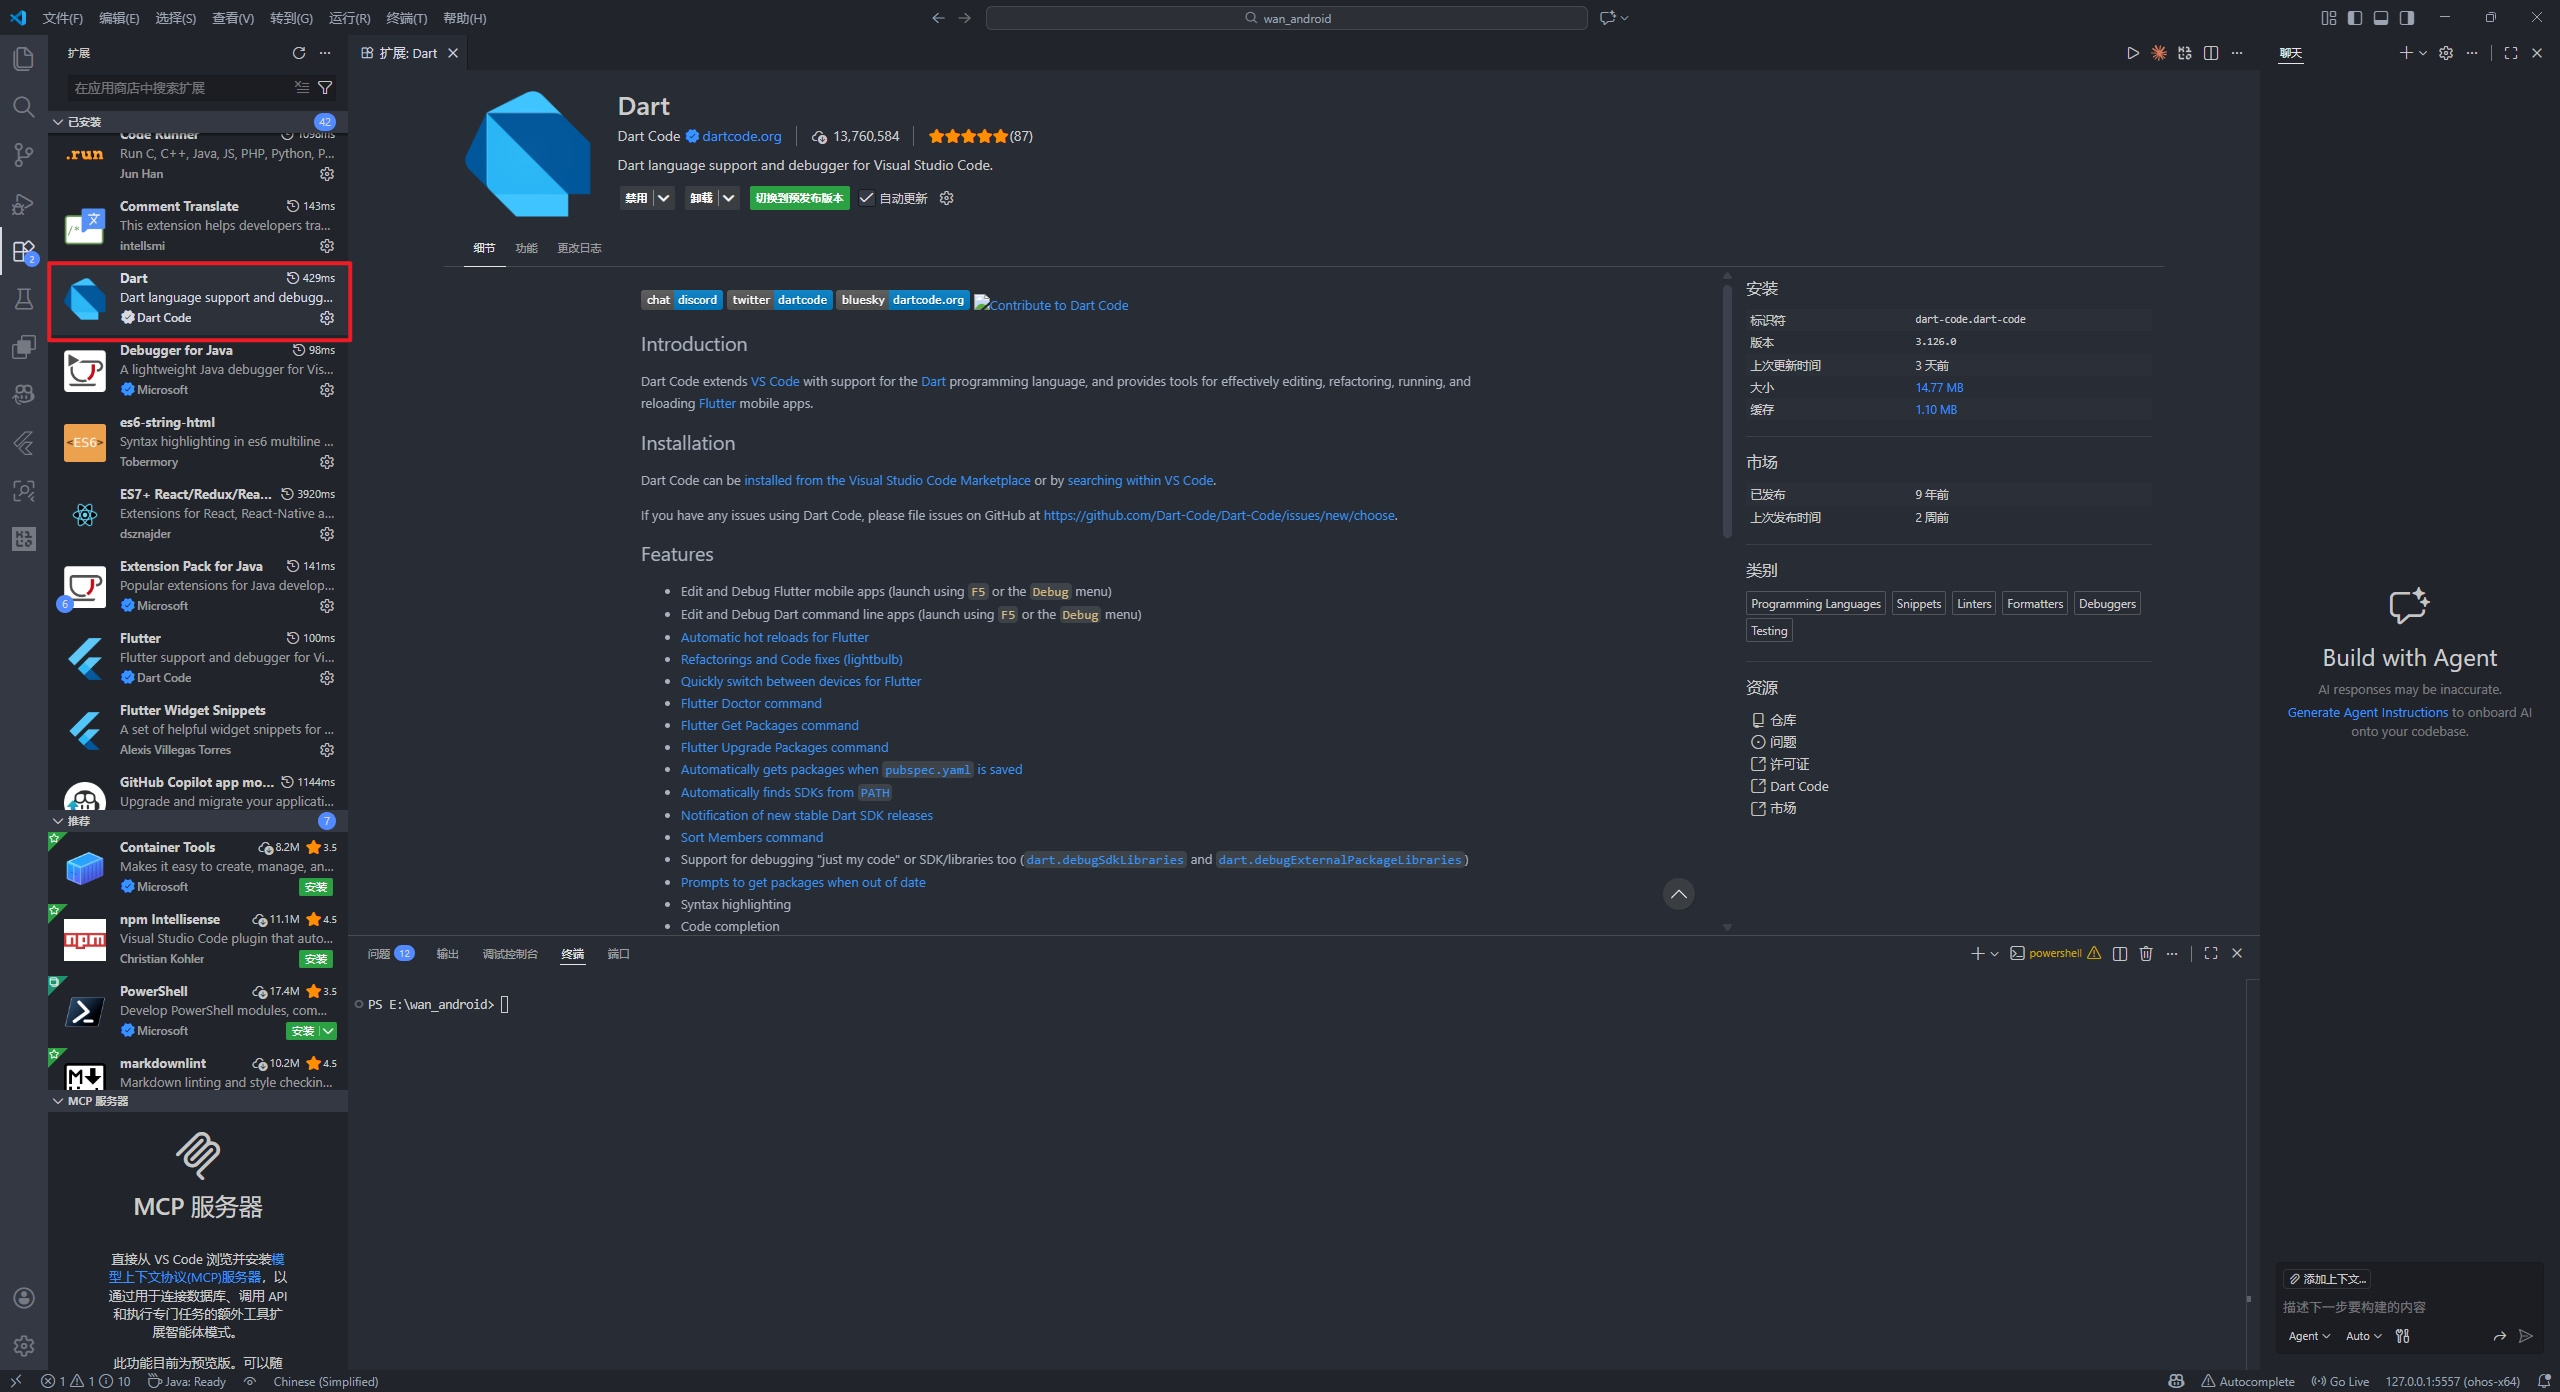This screenshot has height=1392, width=2560.
Task: Collapse the installed extensions section
Action: pos(58,122)
